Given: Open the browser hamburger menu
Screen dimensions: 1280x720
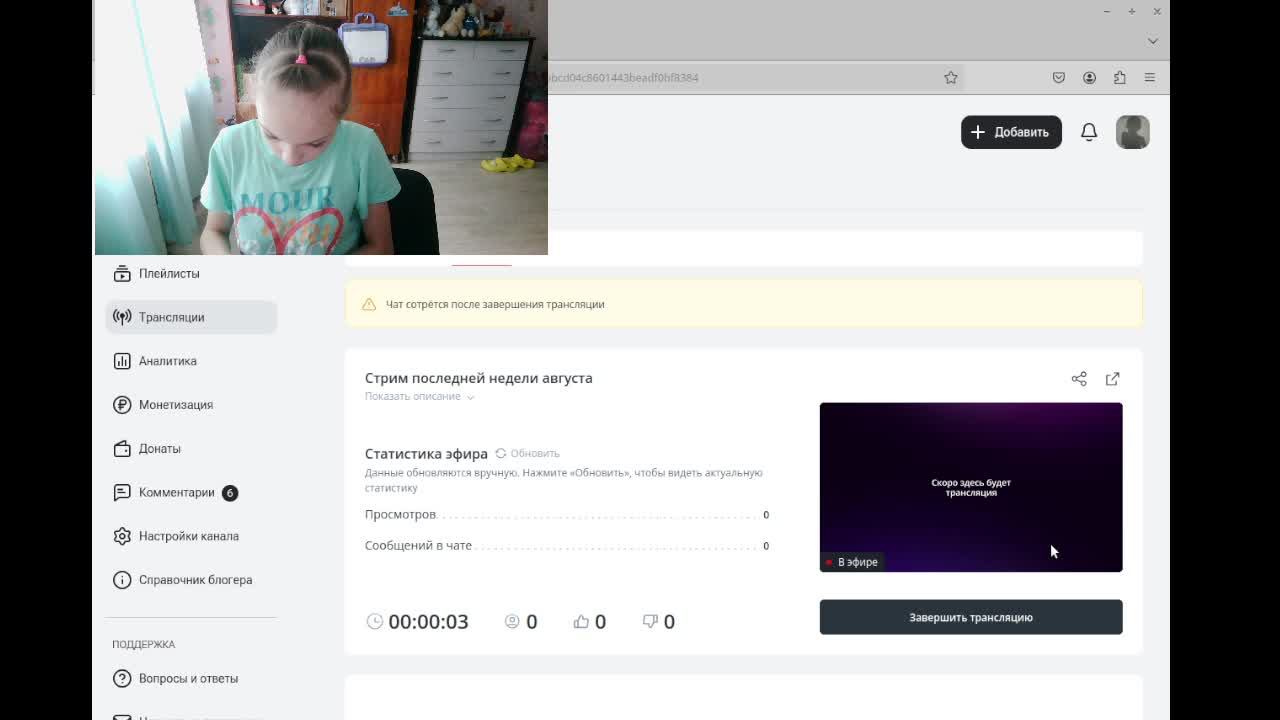Looking at the screenshot, I should 1150,77.
